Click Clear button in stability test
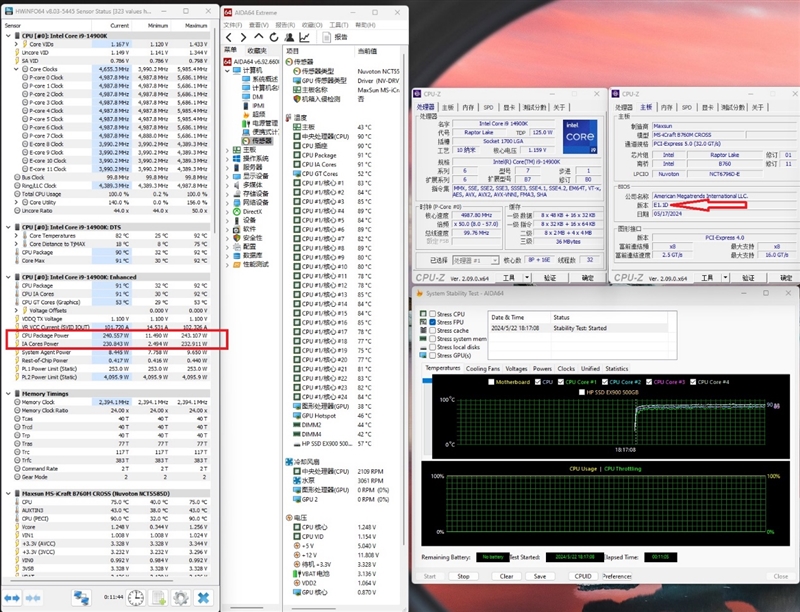The height and width of the screenshot is (612, 800). click(x=506, y=576)
